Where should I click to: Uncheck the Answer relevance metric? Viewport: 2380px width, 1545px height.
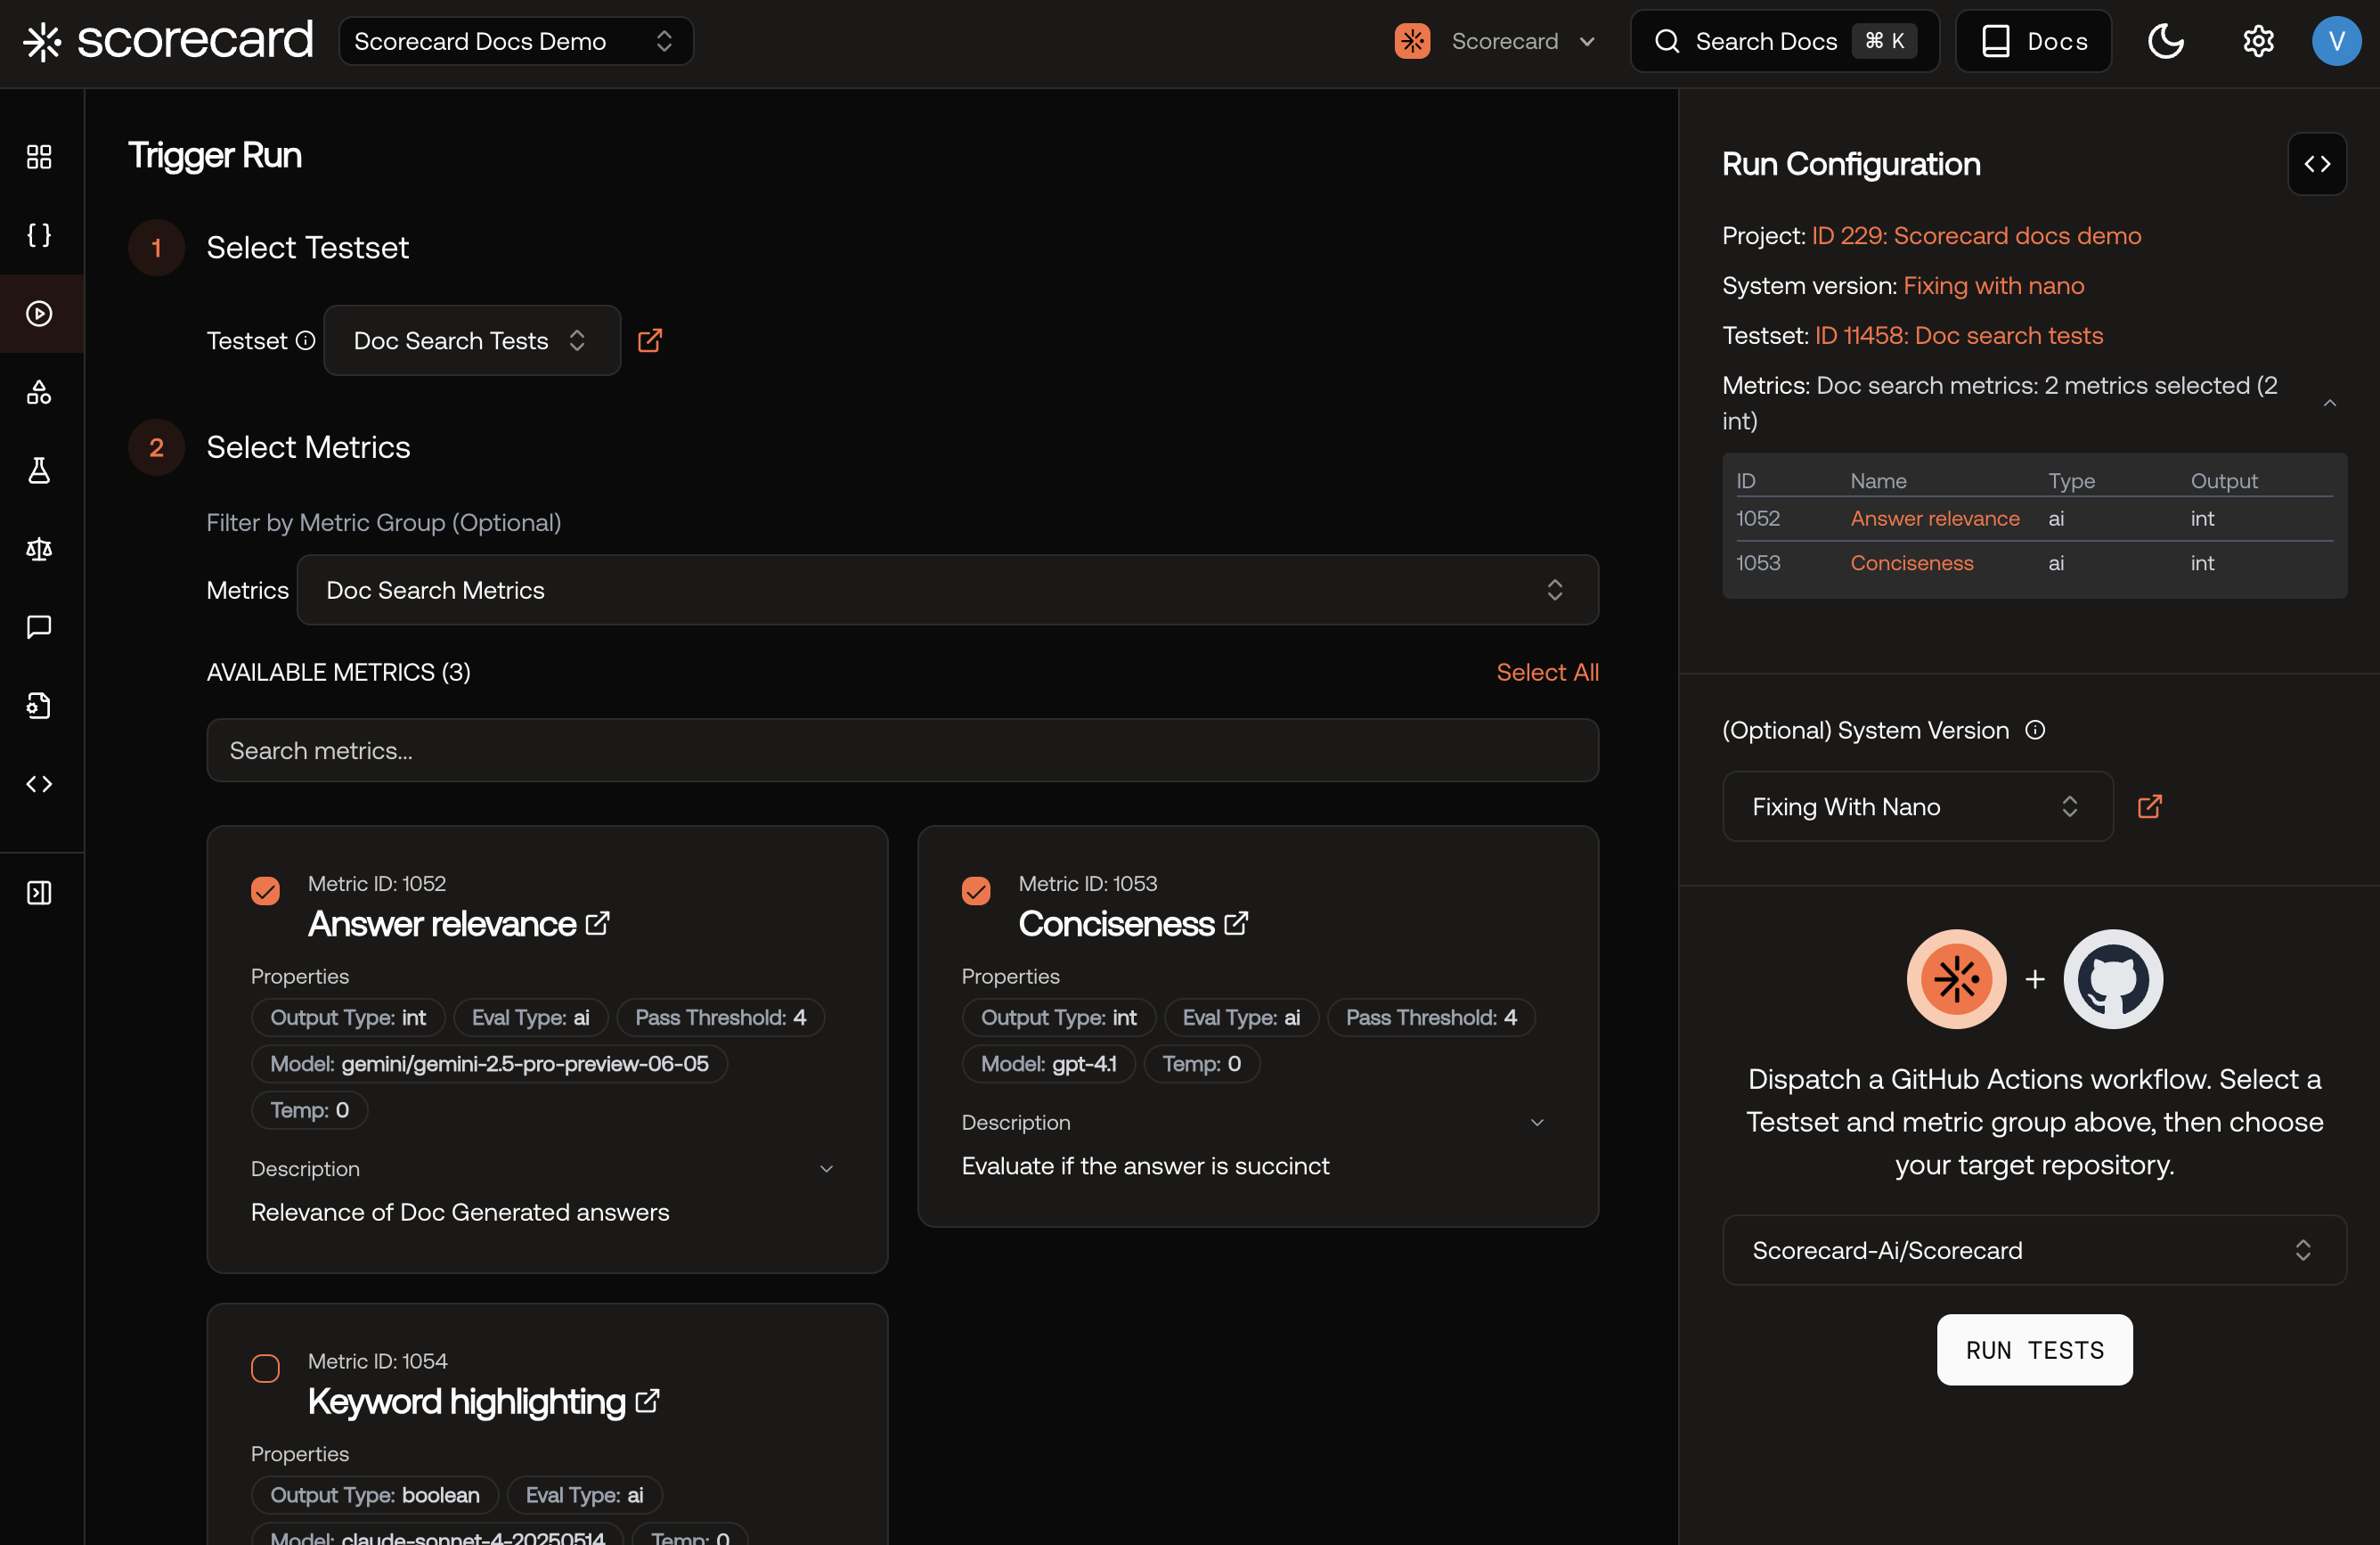(x=265, y=890)
